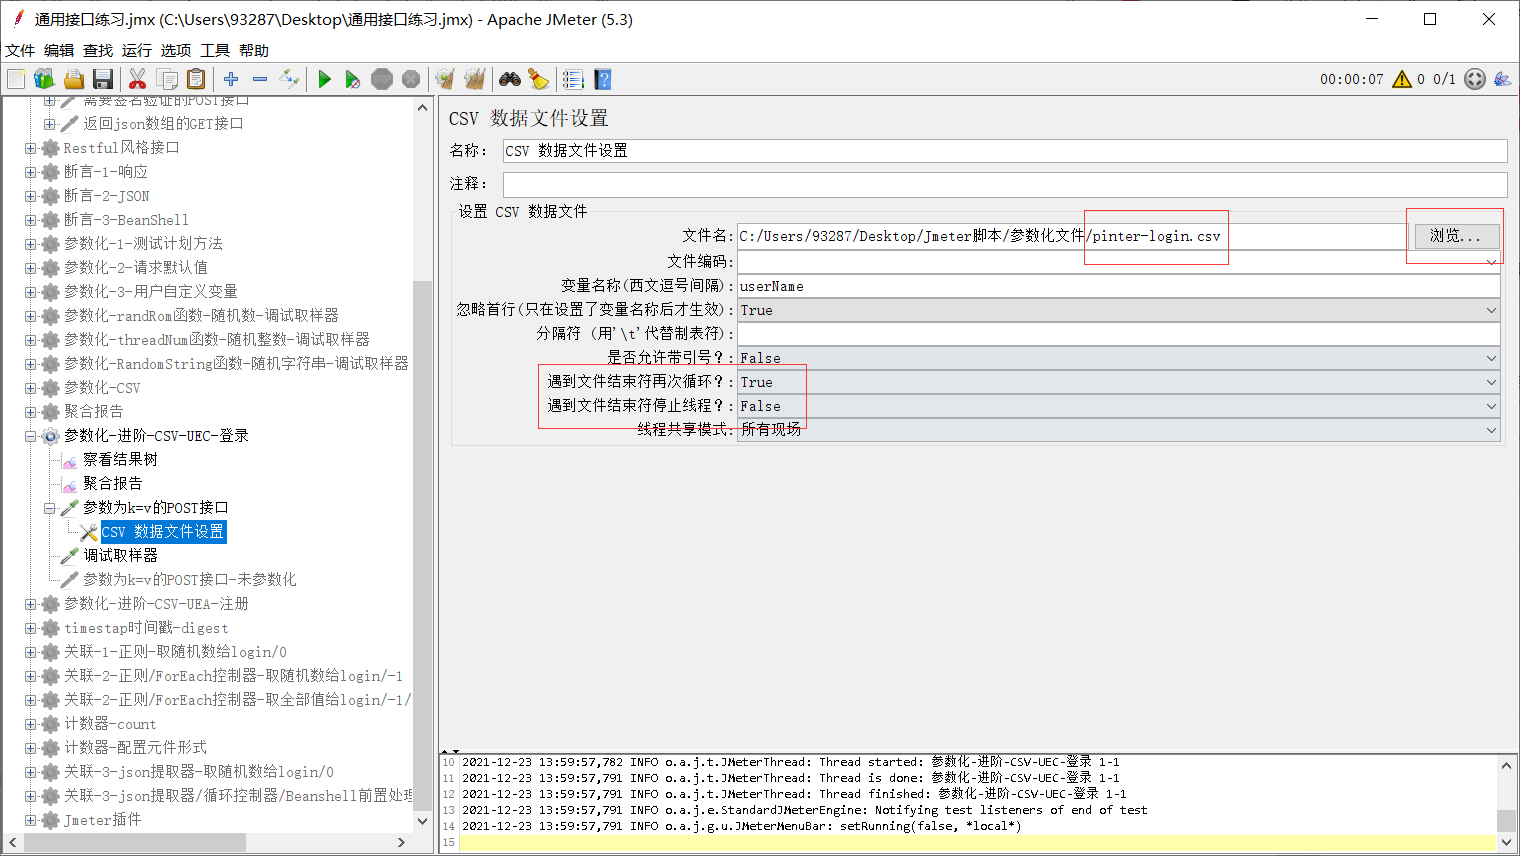Click the Collapse all minus icon

point(260,79)
